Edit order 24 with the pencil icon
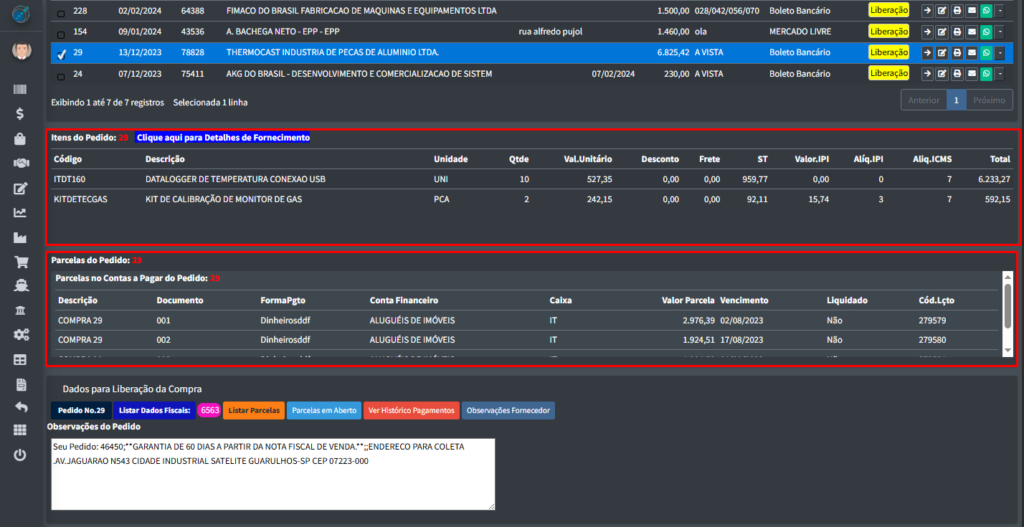The image size is (1024, 527). [943, 73]
